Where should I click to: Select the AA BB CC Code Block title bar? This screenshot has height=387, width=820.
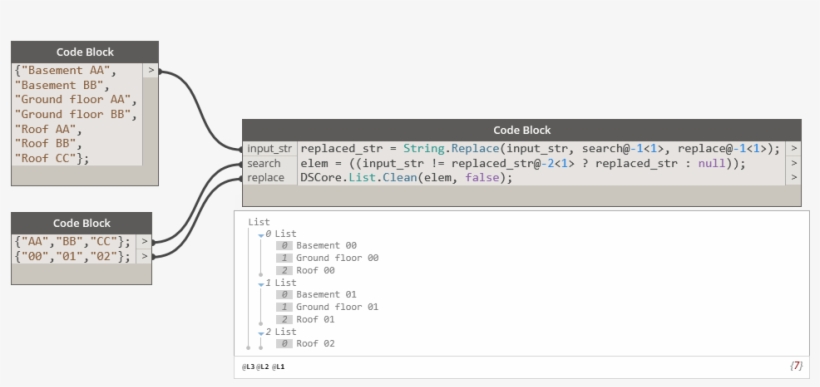(82, 223)
